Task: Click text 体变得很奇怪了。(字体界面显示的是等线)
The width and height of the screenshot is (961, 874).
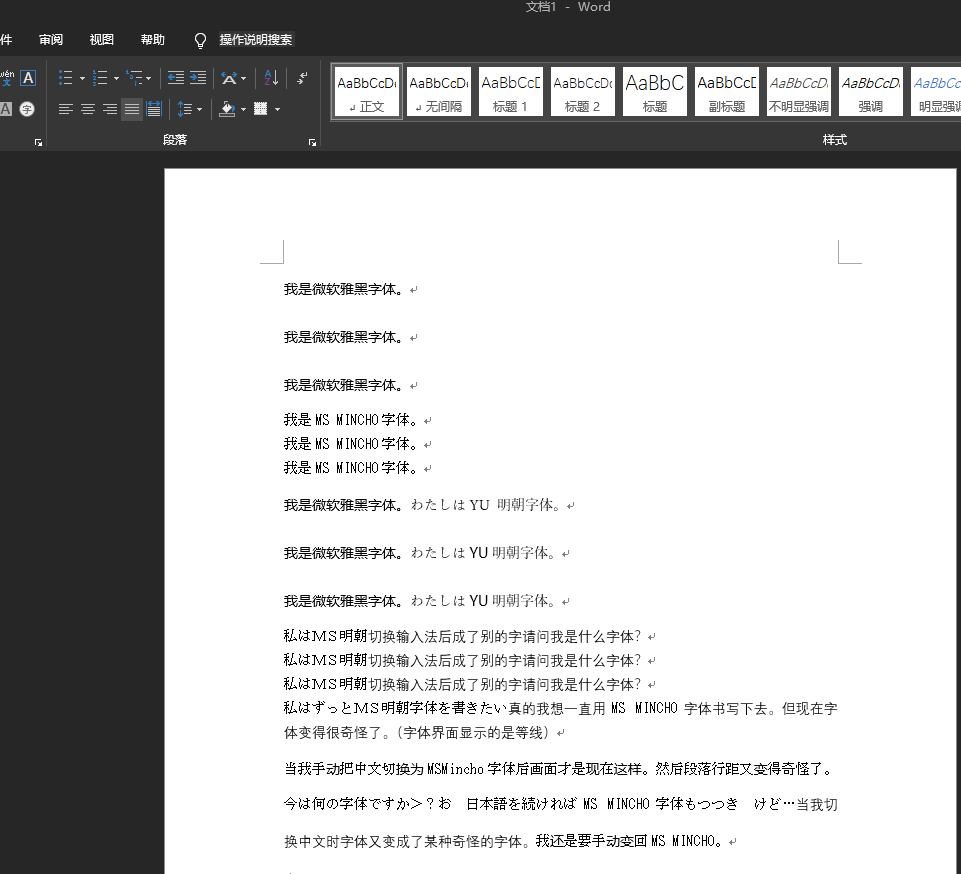Action: 416,733
